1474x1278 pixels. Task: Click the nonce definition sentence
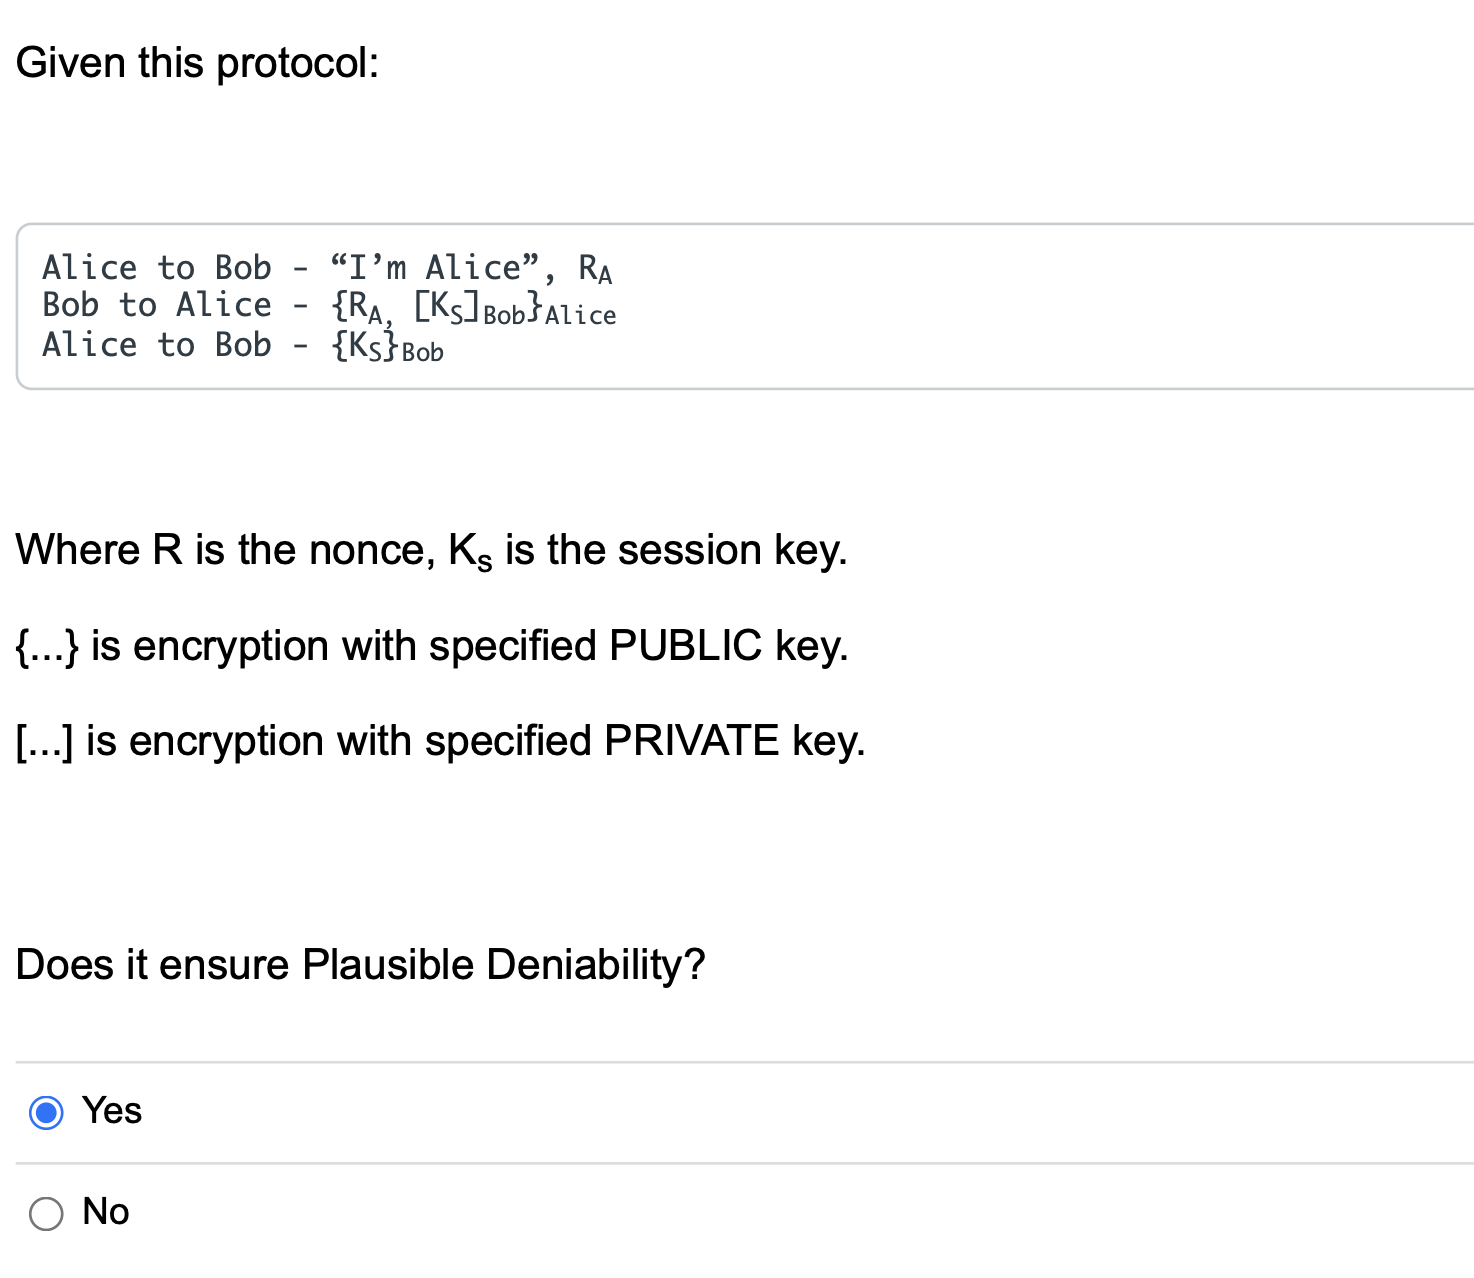[432, 549]
